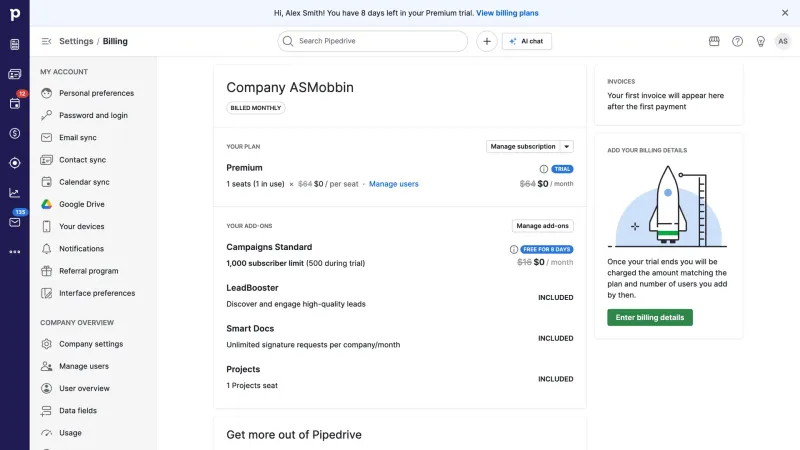
Task: Open Activities calendar icon with 12 badge
Action: click(15, 104)
